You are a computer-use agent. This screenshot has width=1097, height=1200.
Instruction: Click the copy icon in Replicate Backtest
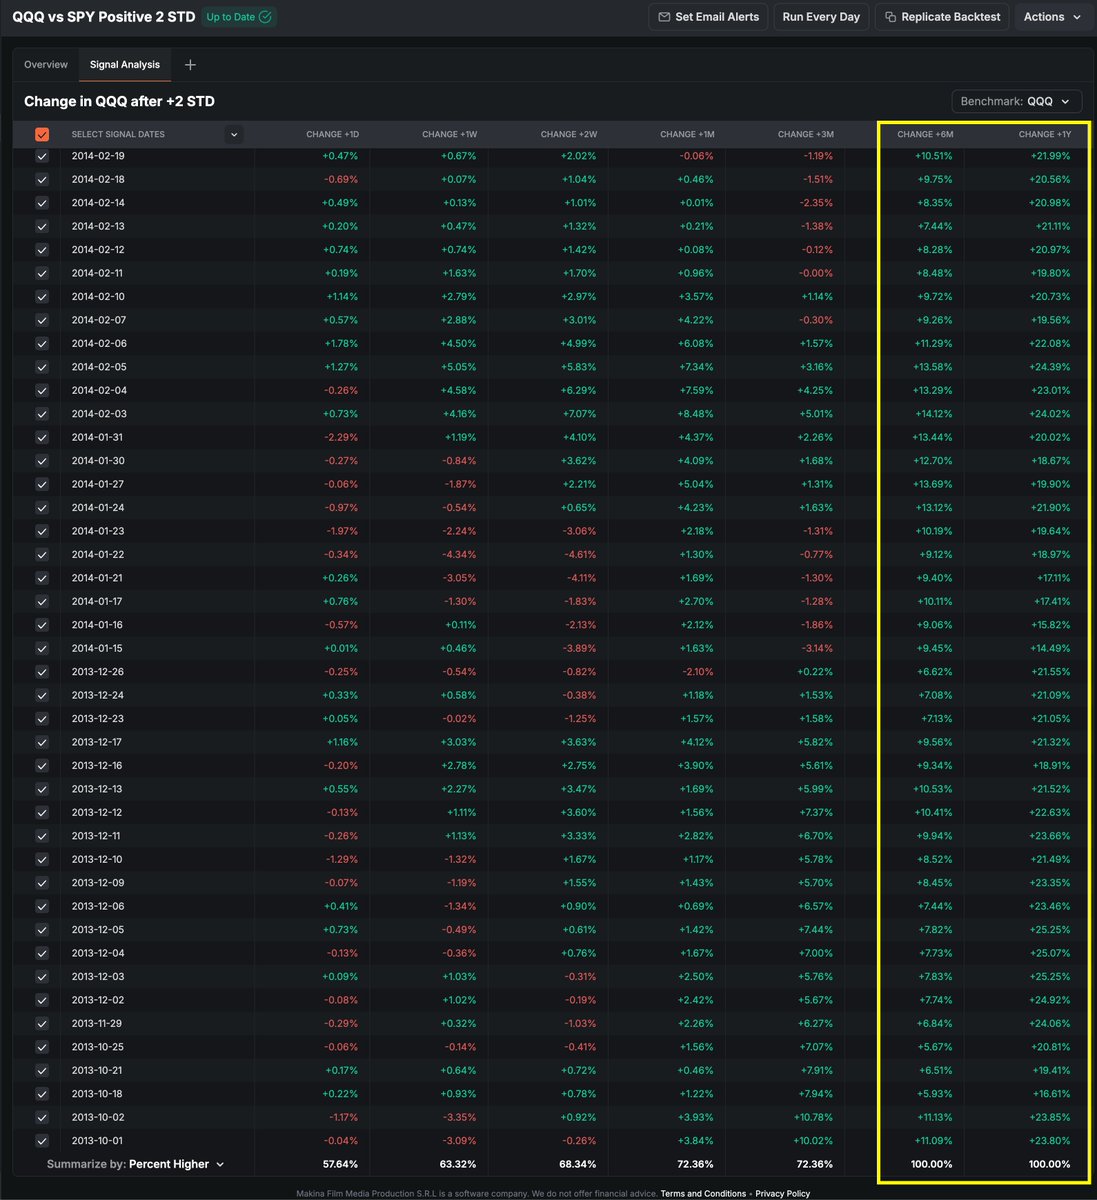[890, 17]
